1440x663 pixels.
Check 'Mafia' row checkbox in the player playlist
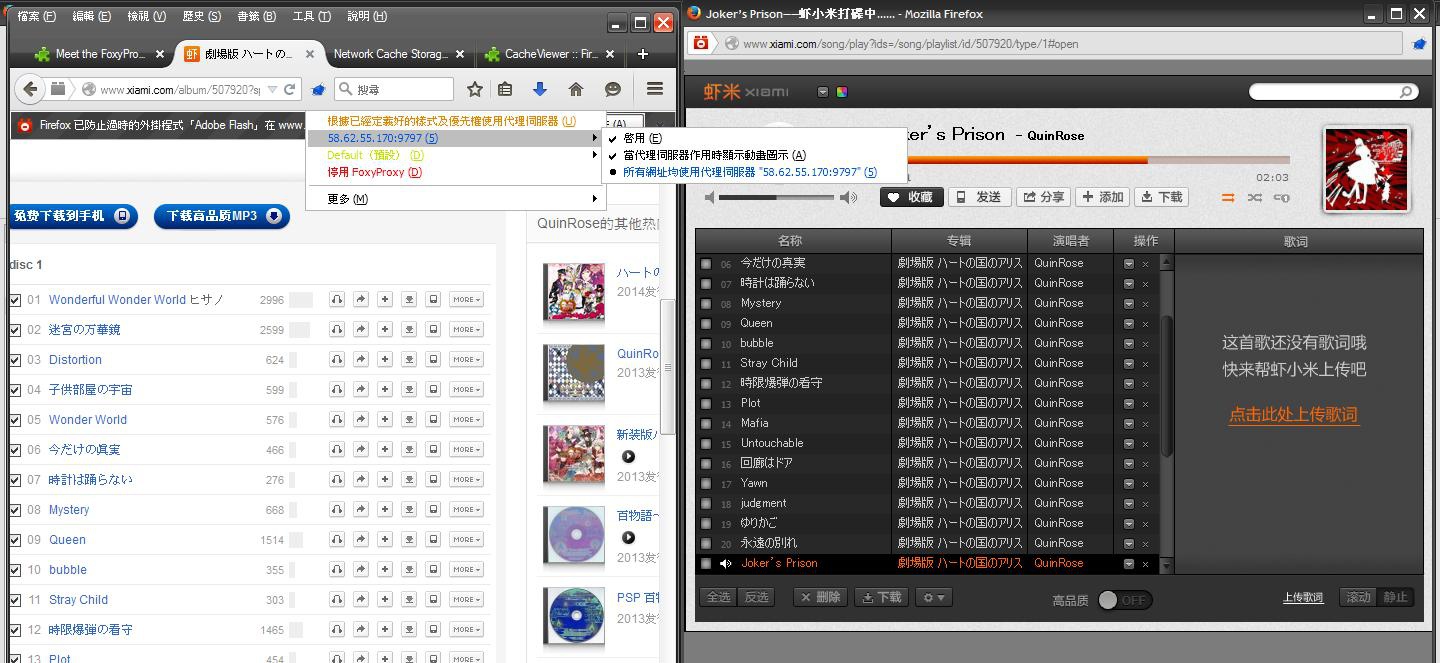tap(706, 423)
